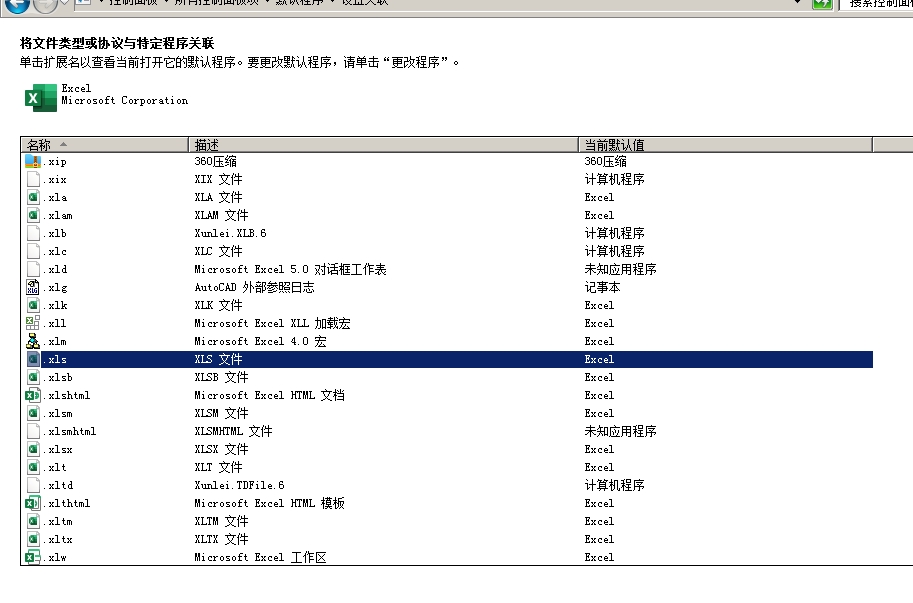The width and height of the screenshot is (913, 603).
Task: Click the default value "记事本" in the .xlg row
Action: point(603,288)
